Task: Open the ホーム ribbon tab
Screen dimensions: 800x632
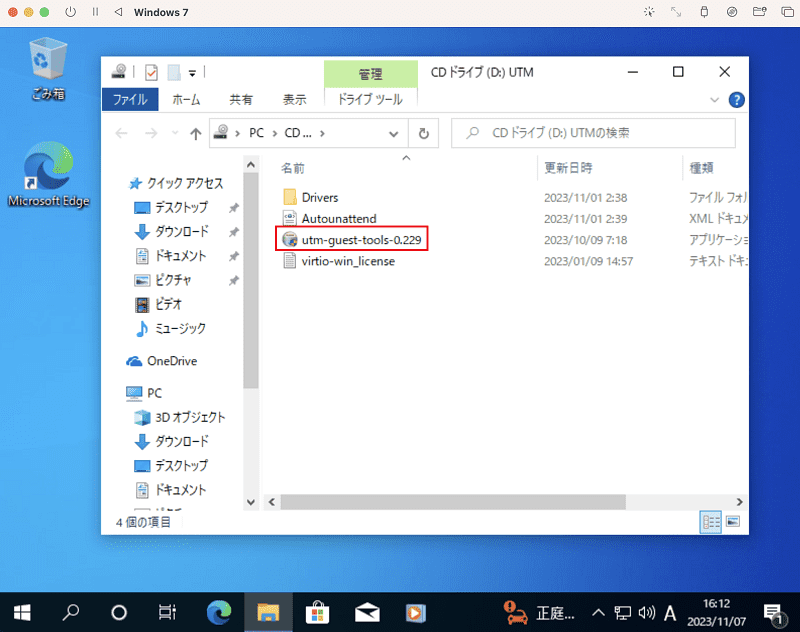Action: [186, 99]
